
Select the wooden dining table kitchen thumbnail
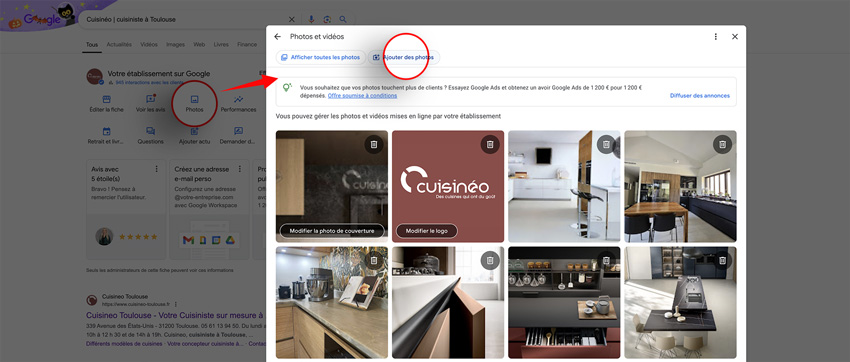coord(680,186)
